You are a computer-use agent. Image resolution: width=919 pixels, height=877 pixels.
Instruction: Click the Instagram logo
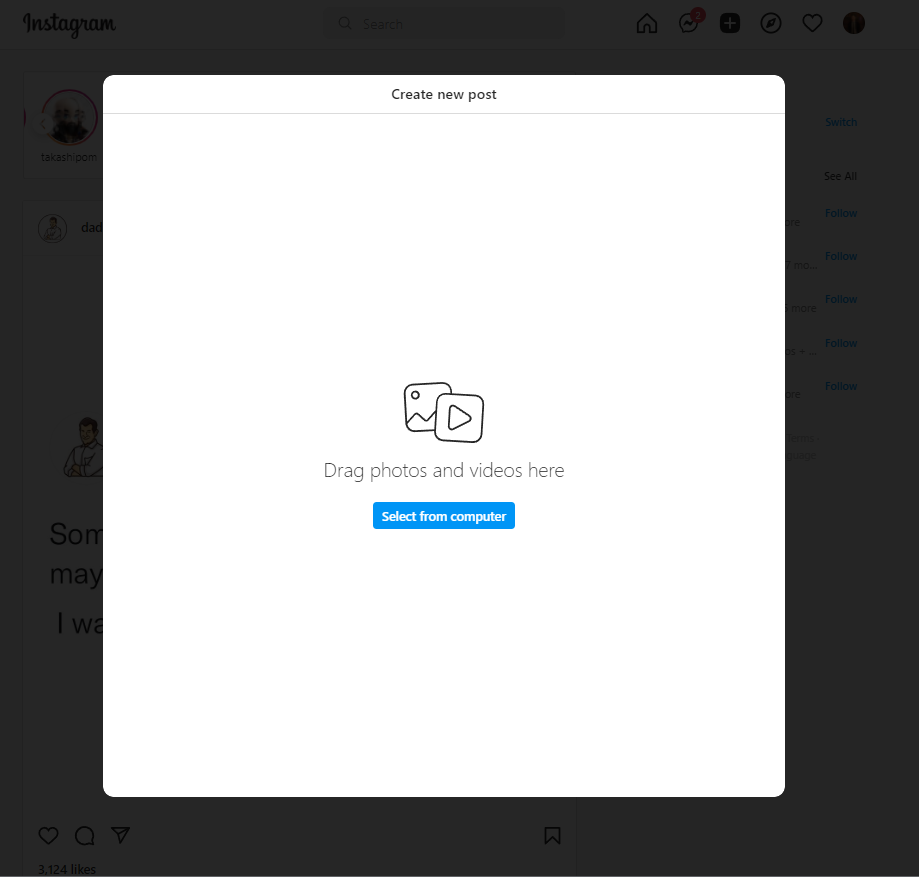(69, 25)
